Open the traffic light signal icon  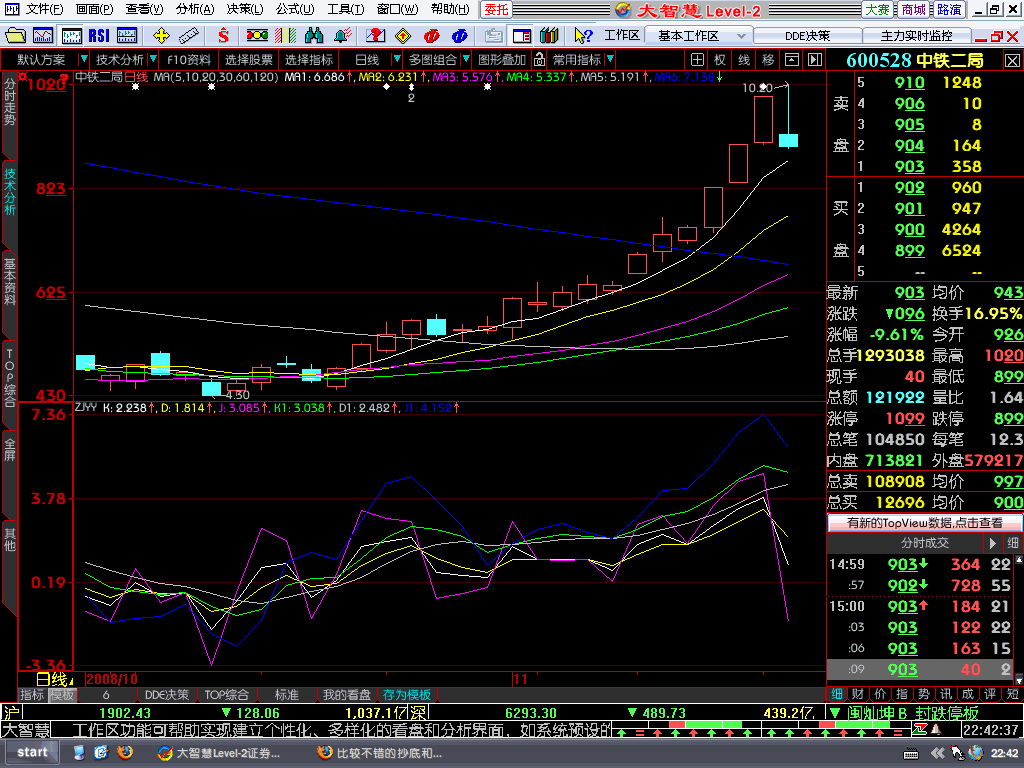click(x=257, y=35)
